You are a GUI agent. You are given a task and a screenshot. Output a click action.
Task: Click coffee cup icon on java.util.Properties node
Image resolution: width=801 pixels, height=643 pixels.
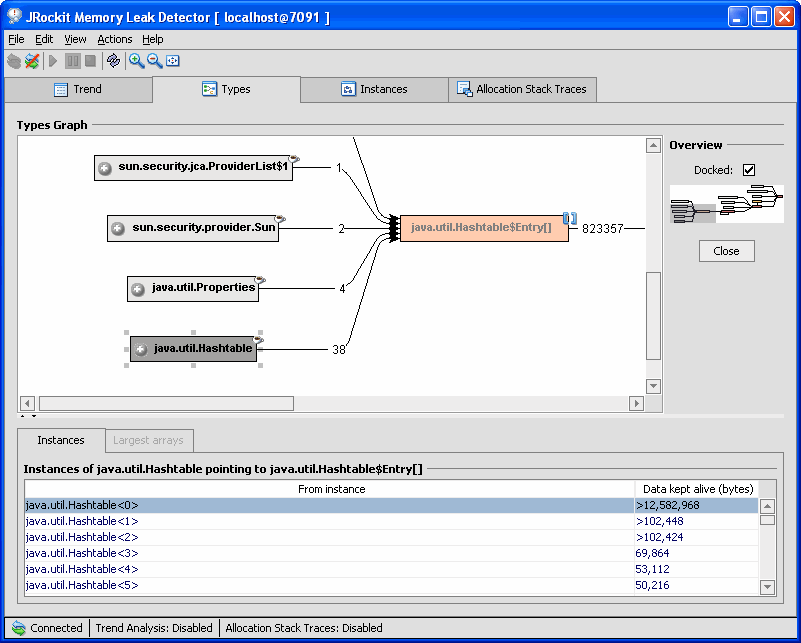click(260, 280)
